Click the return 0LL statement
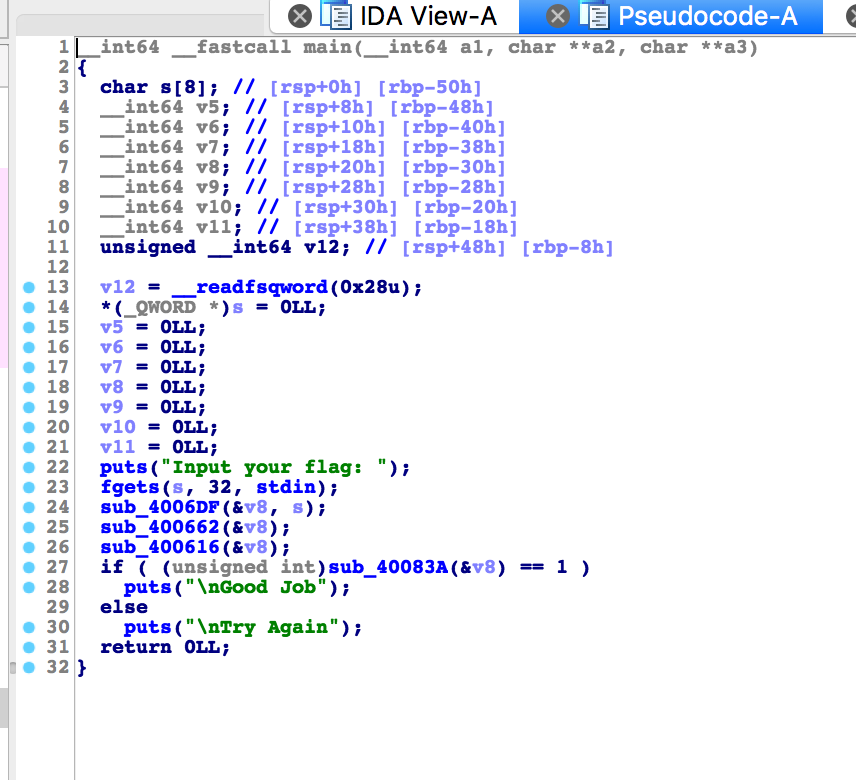 165,647
